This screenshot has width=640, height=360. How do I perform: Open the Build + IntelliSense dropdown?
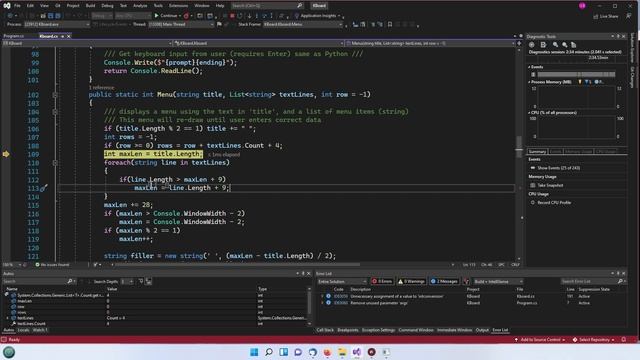tap(498, 281)
